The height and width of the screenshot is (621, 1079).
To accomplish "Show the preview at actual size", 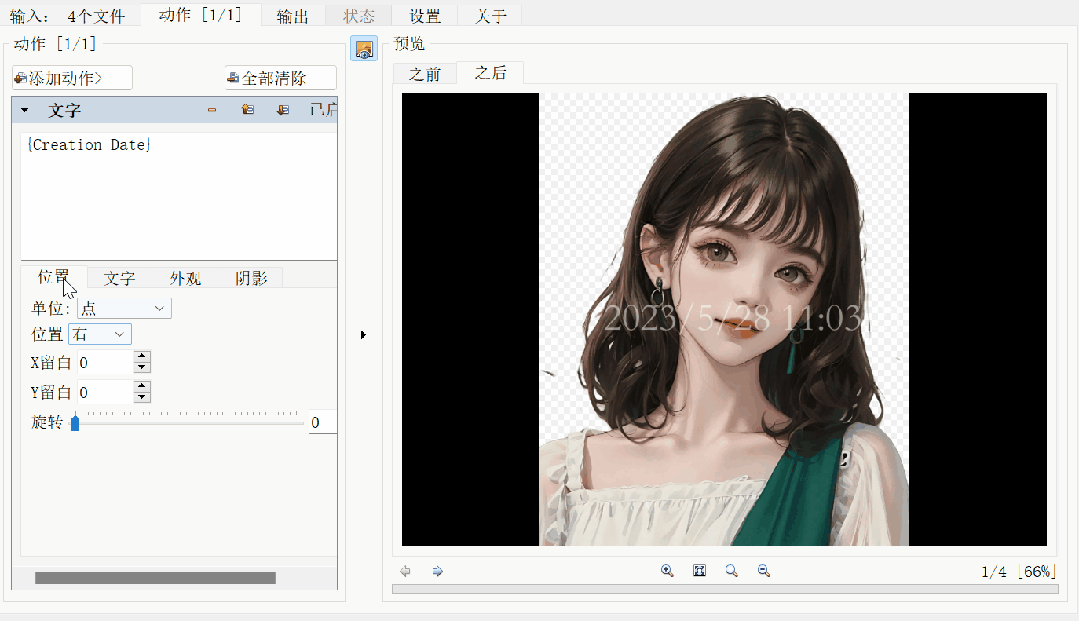I will [731, 571].
